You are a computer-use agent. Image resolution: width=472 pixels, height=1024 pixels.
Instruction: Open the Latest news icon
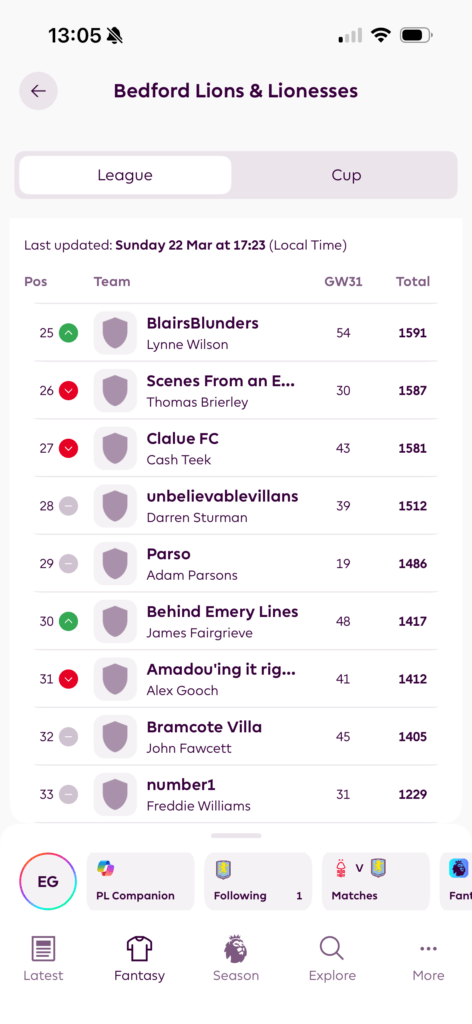[x=43, y=948]
